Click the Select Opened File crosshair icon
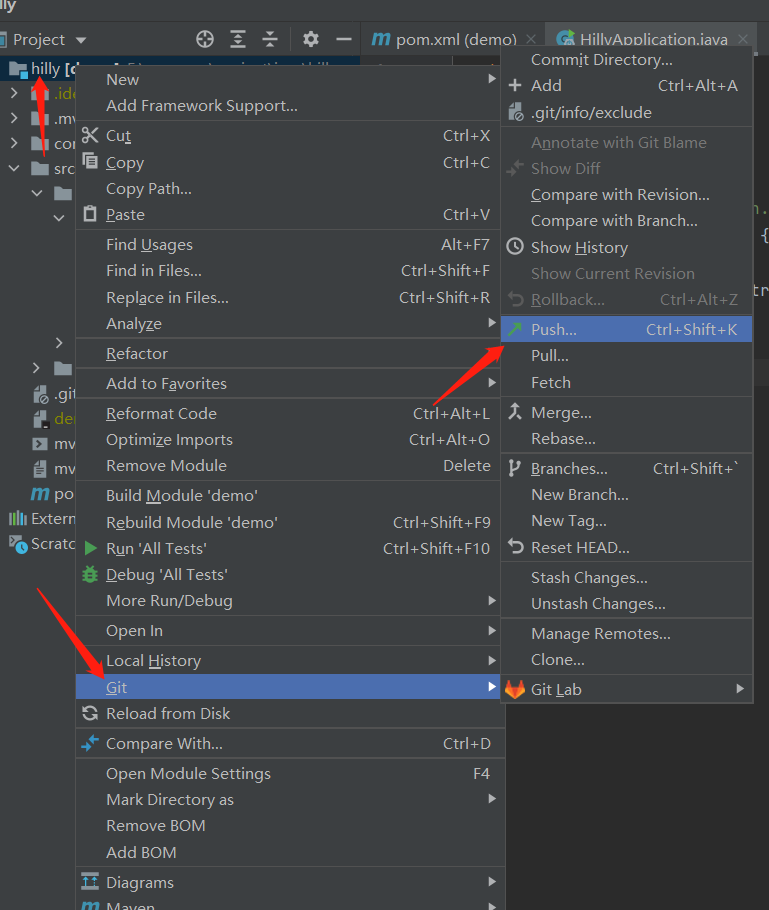769x910 pixels. tap(205, 39)
